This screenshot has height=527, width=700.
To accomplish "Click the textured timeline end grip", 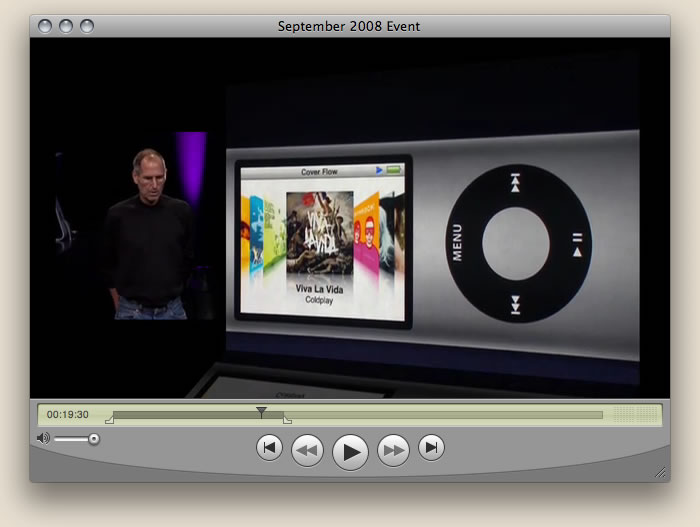I will pos(636,414).
